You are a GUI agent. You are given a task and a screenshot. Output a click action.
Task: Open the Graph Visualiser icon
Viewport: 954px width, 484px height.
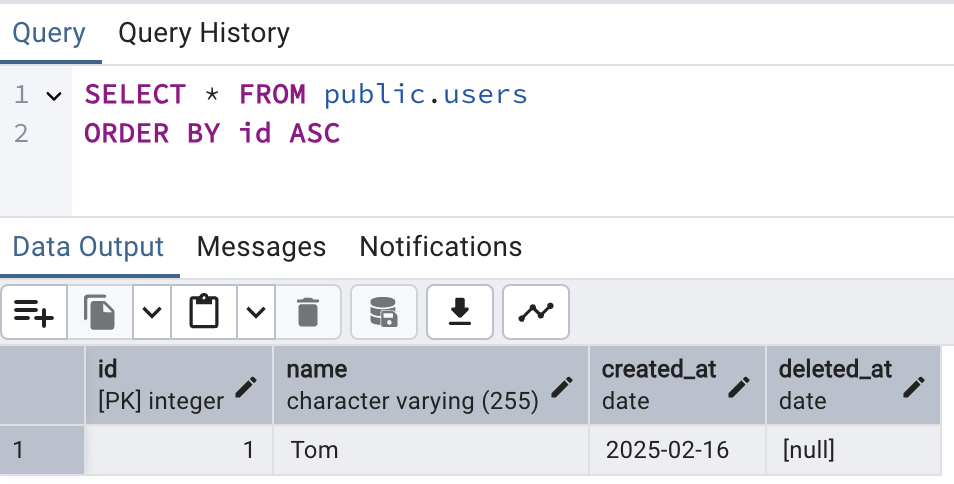(x=536, y=313)
